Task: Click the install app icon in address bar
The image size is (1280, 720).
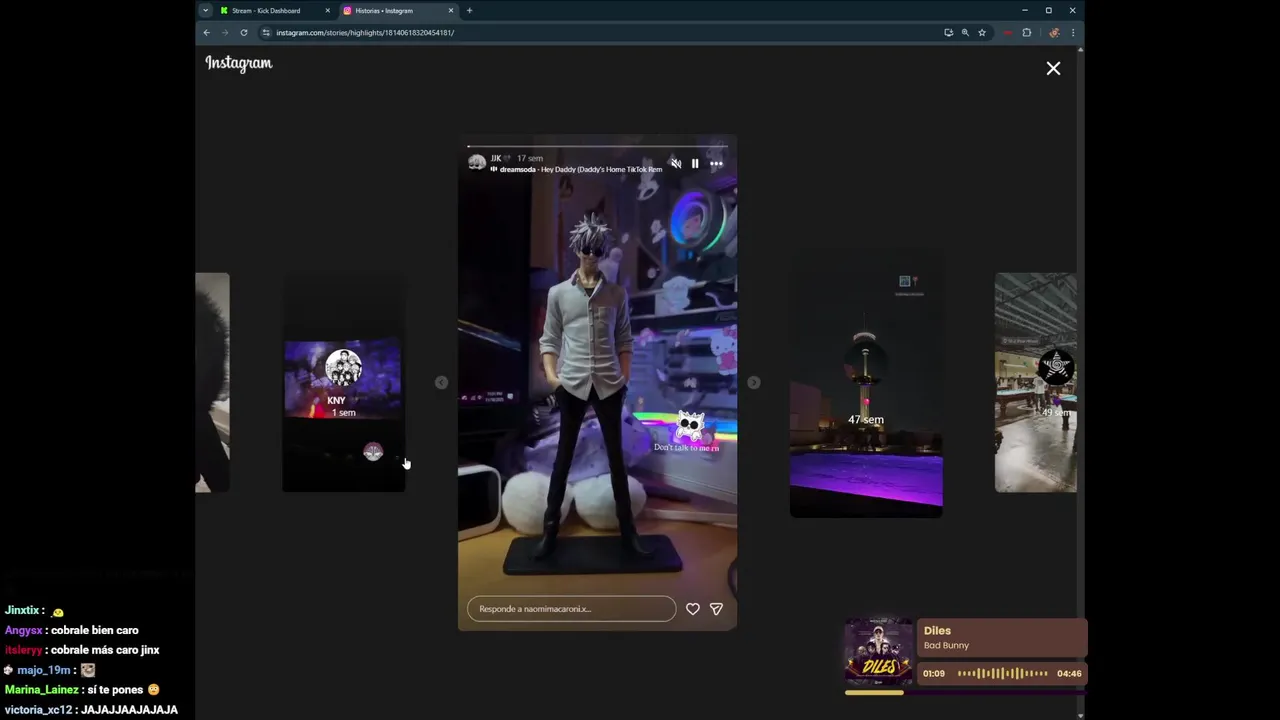Action: pos(948,32)
